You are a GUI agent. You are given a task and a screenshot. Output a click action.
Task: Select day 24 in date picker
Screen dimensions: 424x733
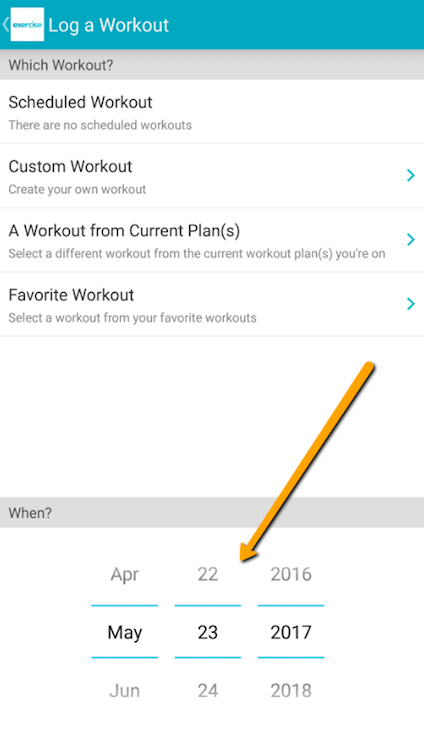tap(208, 690)
